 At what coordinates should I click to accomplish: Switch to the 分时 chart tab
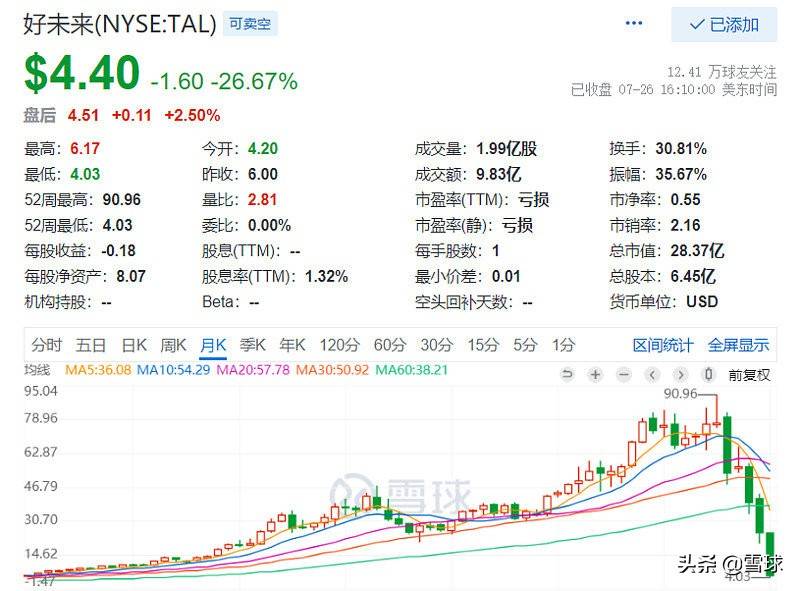(46, 345)
